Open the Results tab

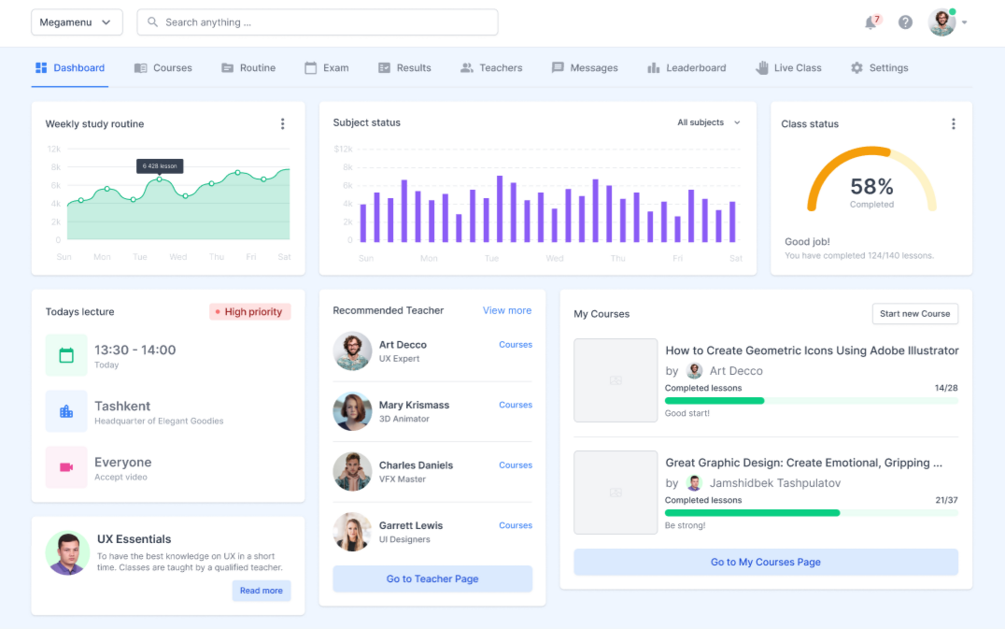404,67
